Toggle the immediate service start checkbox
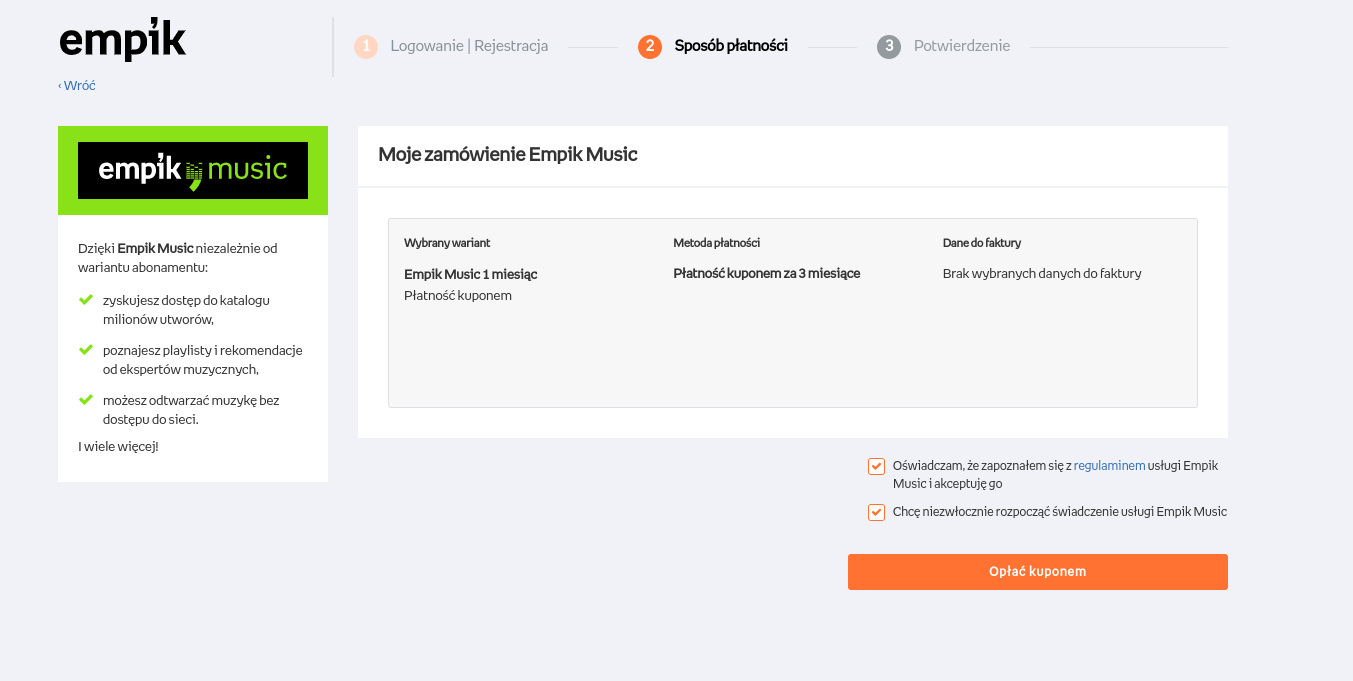Image resolution: width=1353 pixels, height=681 pixels. click(x=877, y=512)
